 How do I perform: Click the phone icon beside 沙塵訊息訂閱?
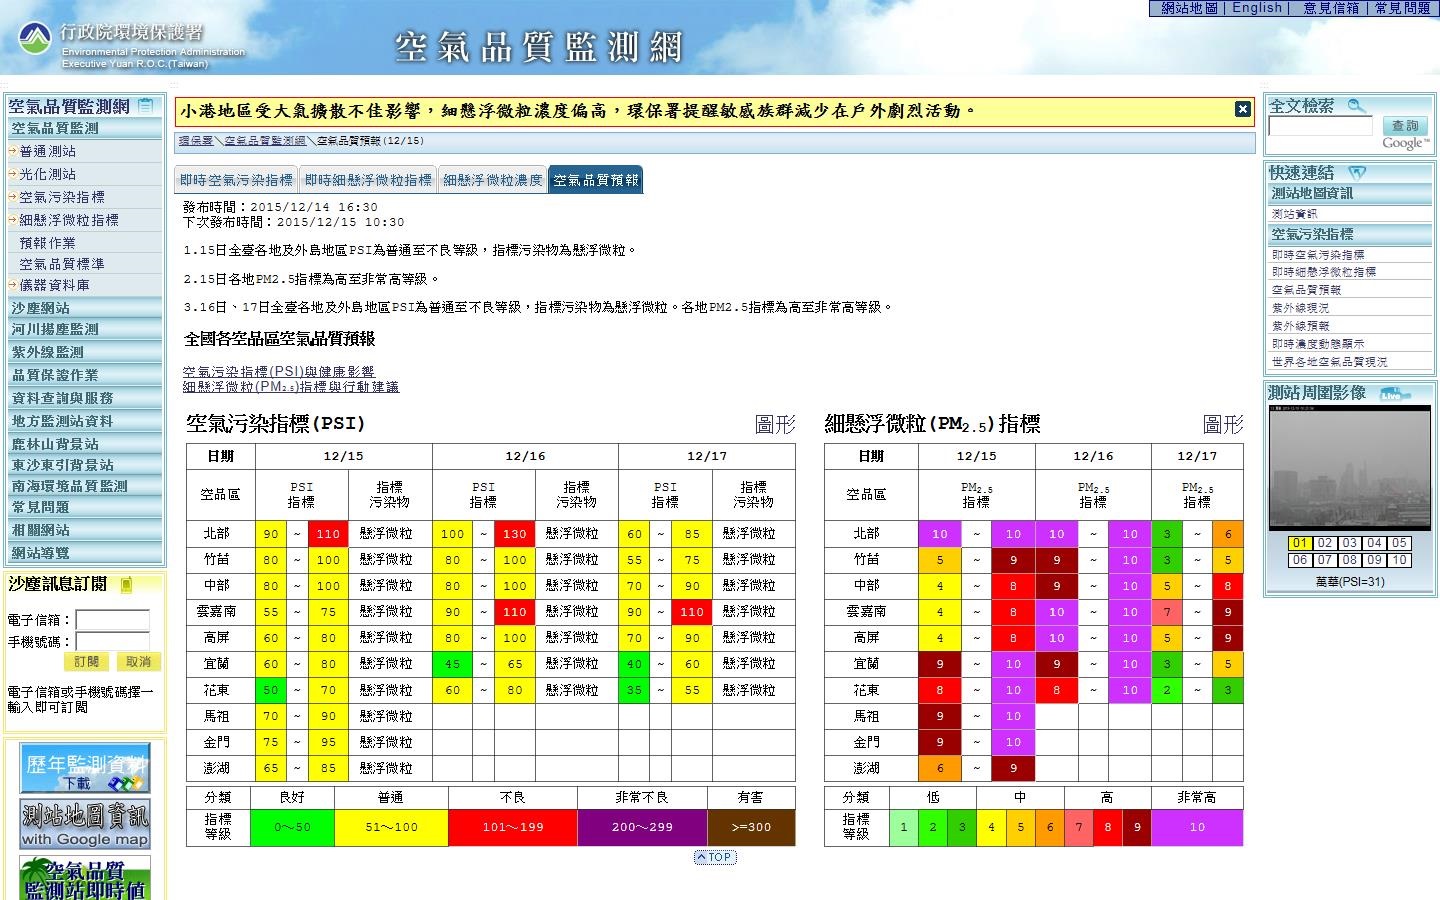click(126, 584)
